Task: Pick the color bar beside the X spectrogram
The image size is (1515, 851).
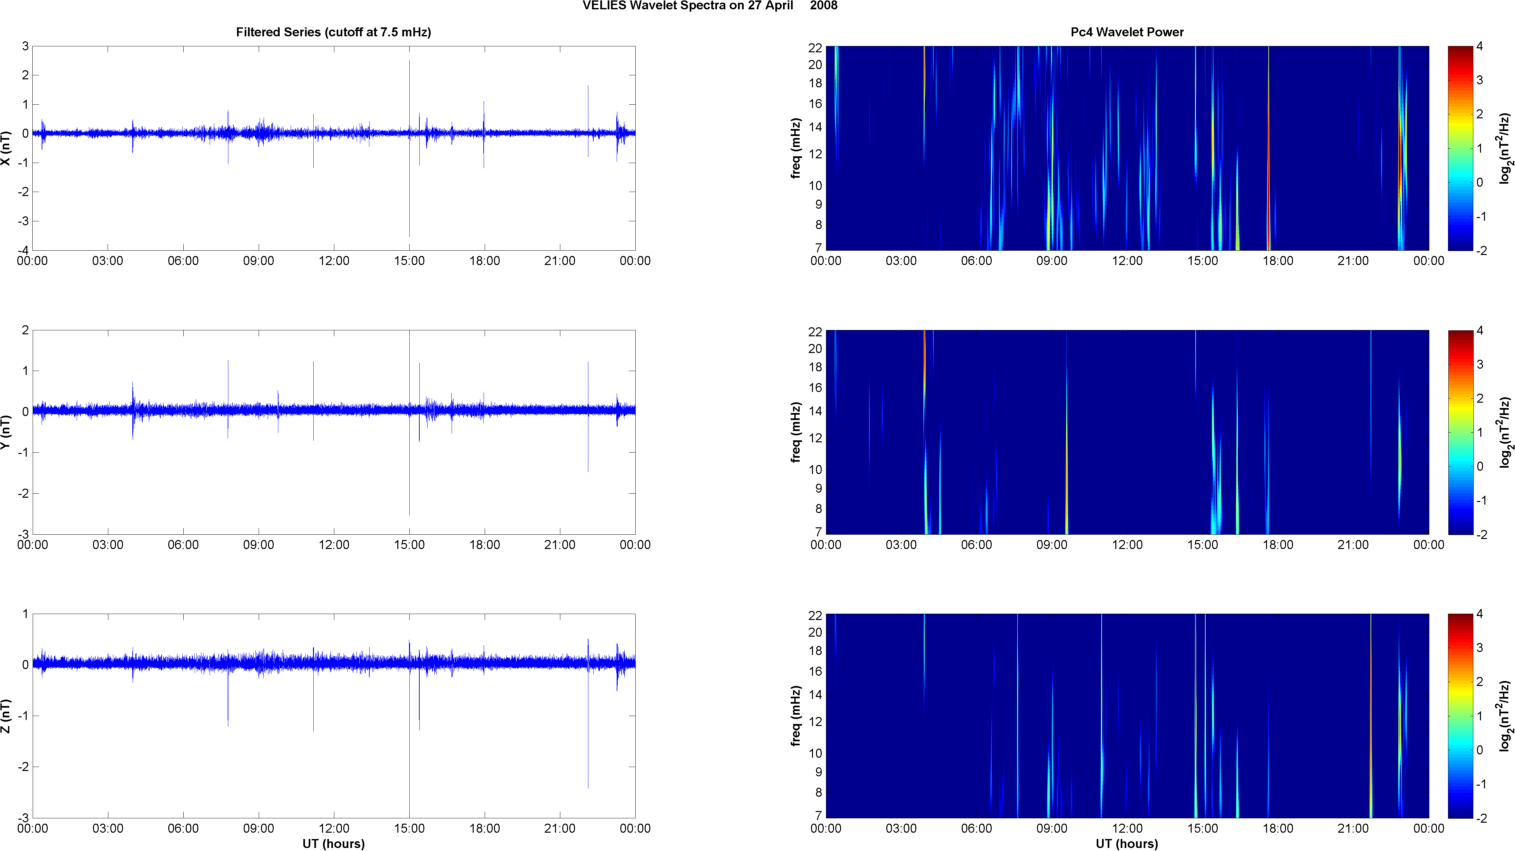Action: [x=1460, y=148]
